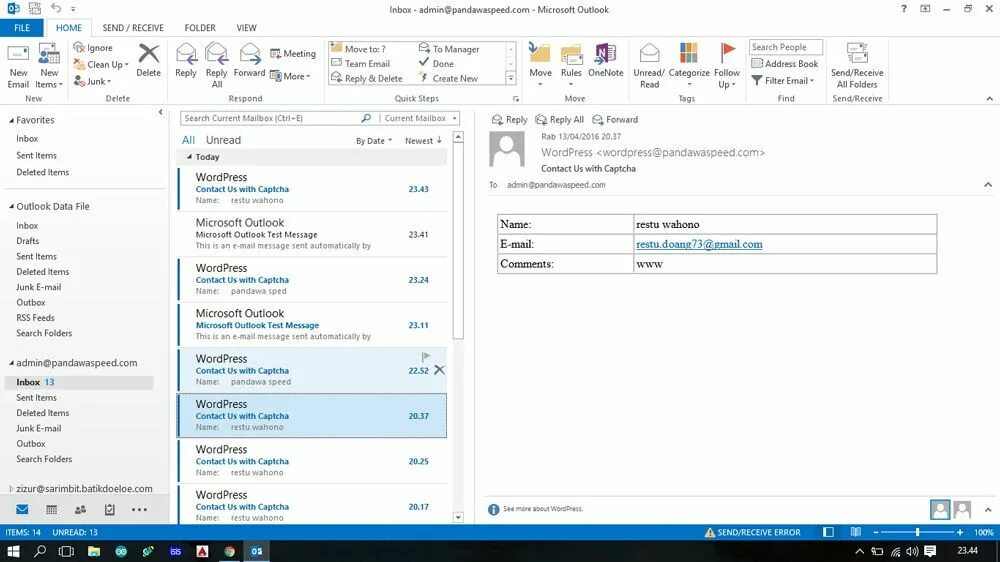Select the HOME tab

68,28
